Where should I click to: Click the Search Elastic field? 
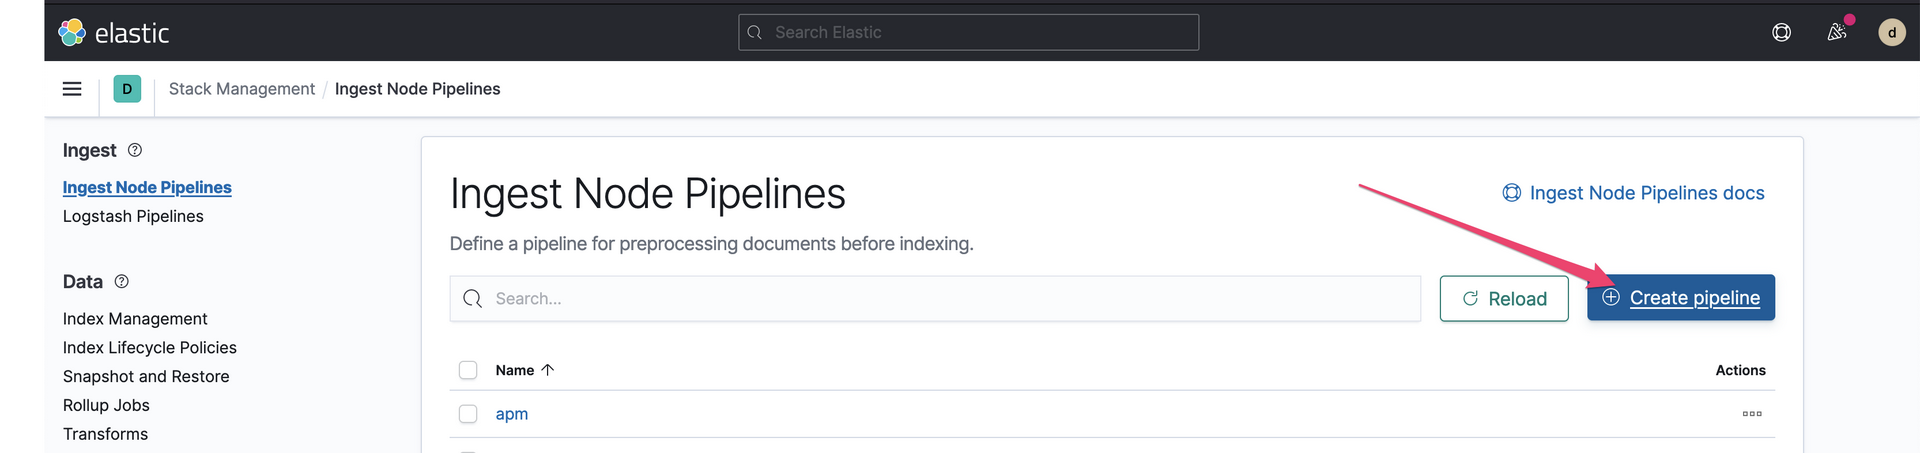point(968,32)
